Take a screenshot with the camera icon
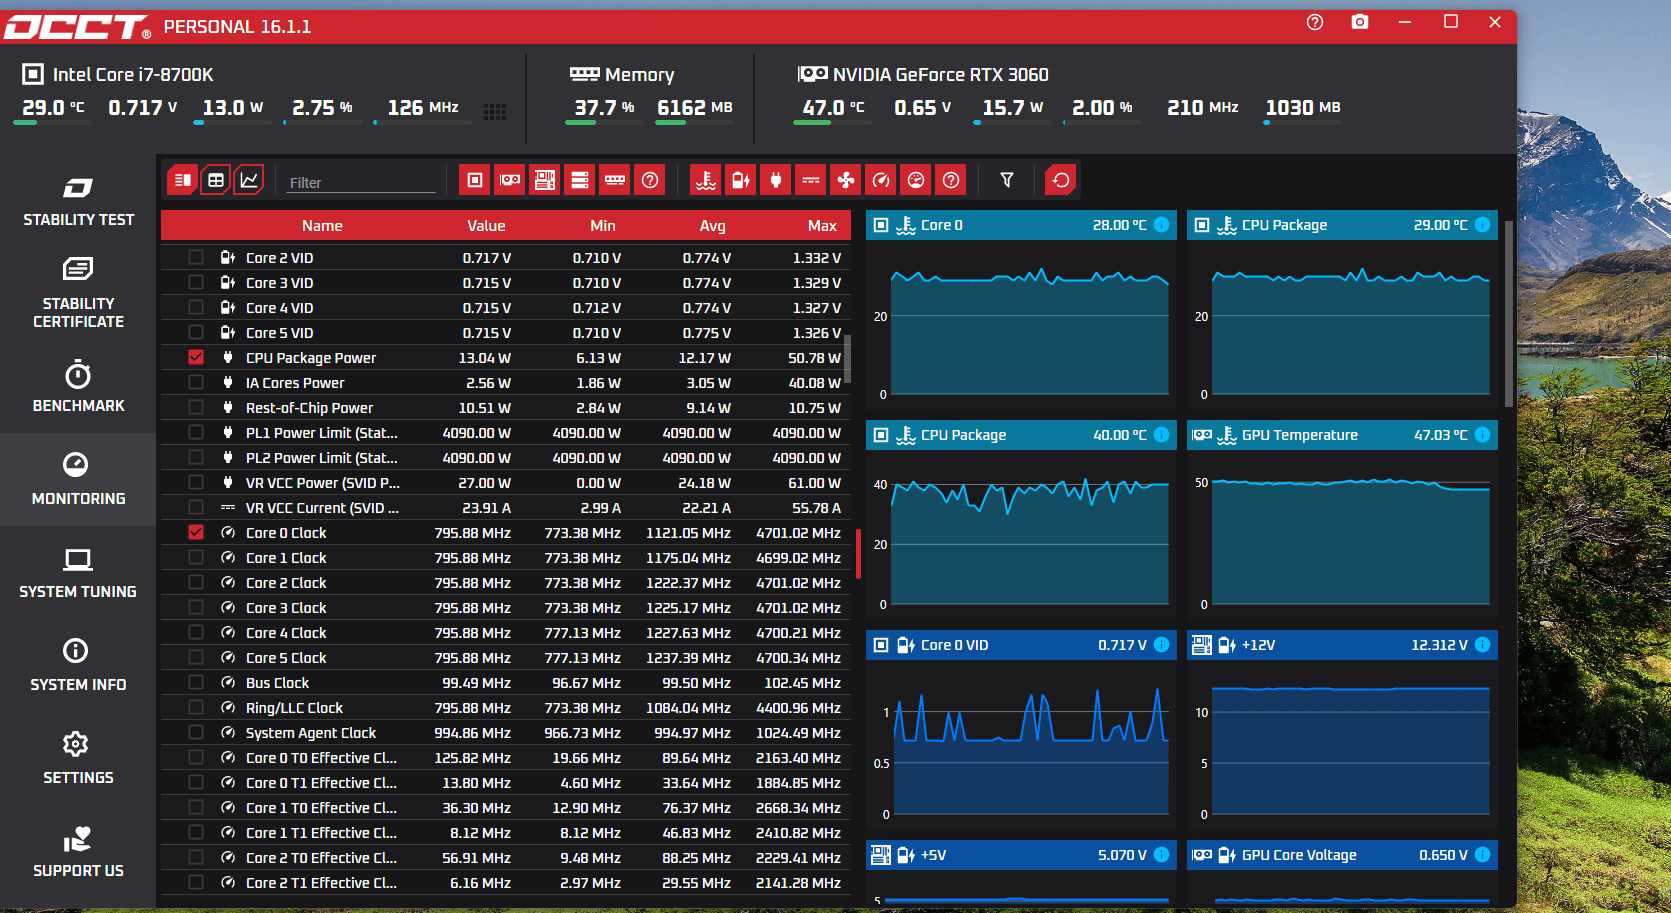The width and height of the screenshot is (1671, 913). pyautogui.click(x=1360, y=22)
